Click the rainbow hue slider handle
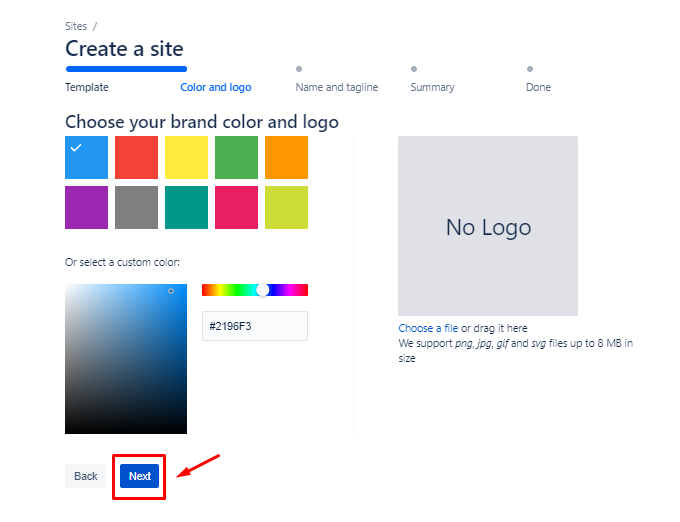Viewport: 680px width, 522px height. (262, 290)
